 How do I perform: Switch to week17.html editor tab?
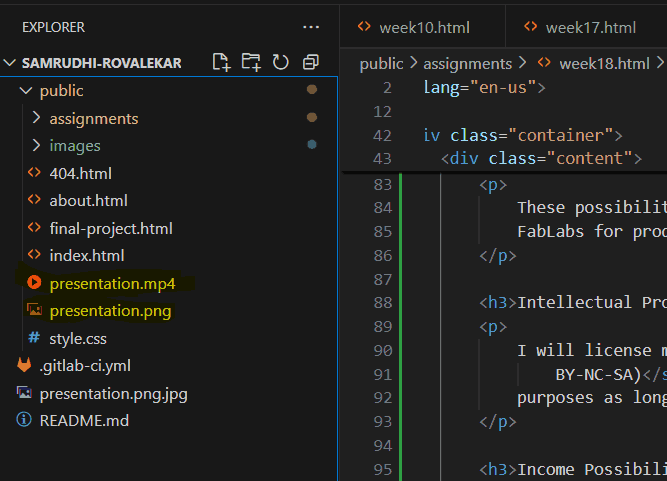pos(587,28)
